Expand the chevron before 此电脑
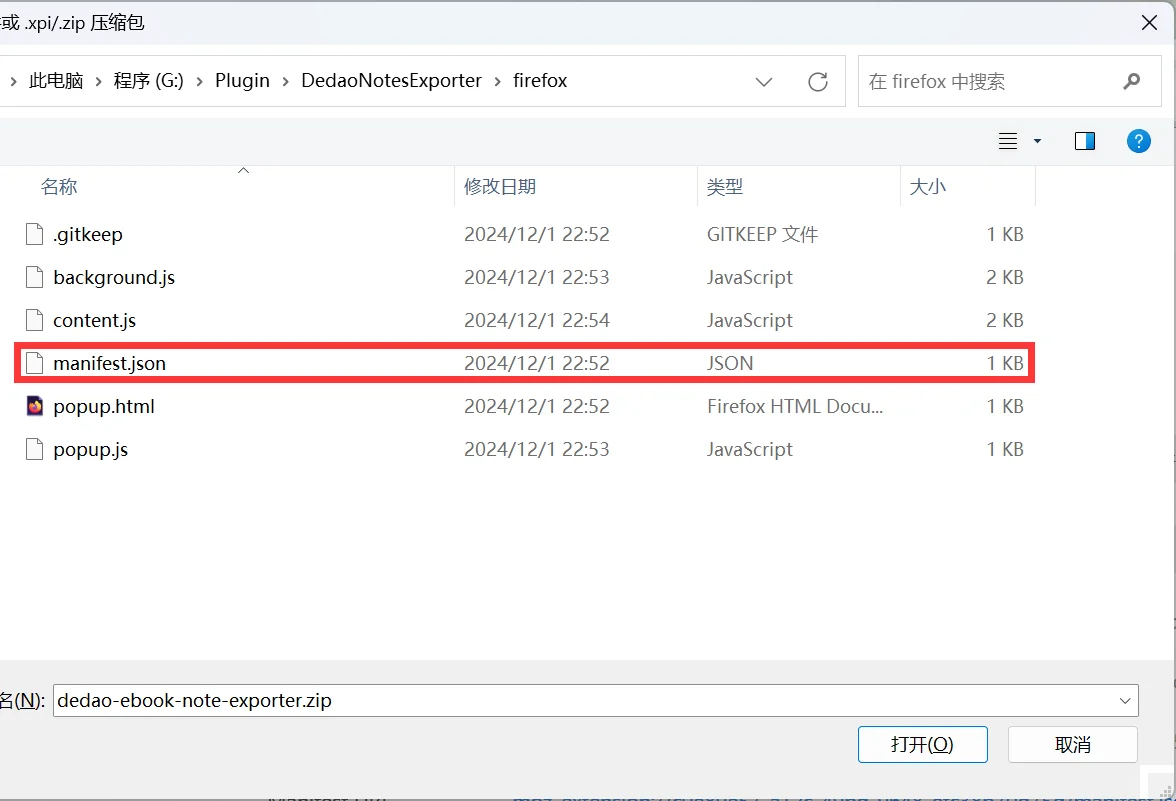Image resolution: width=1176 pixels, height=801 pixels. coord(13,81)
